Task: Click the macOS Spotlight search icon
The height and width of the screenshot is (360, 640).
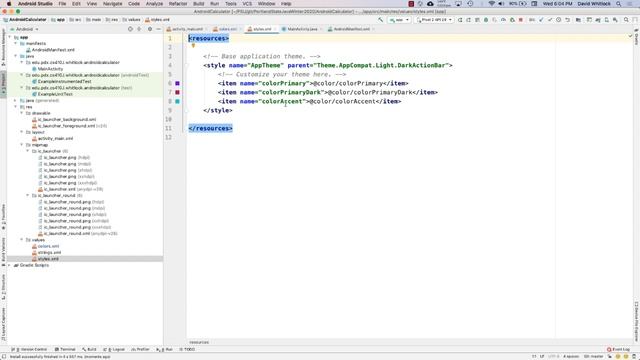Action: [619, 4]
